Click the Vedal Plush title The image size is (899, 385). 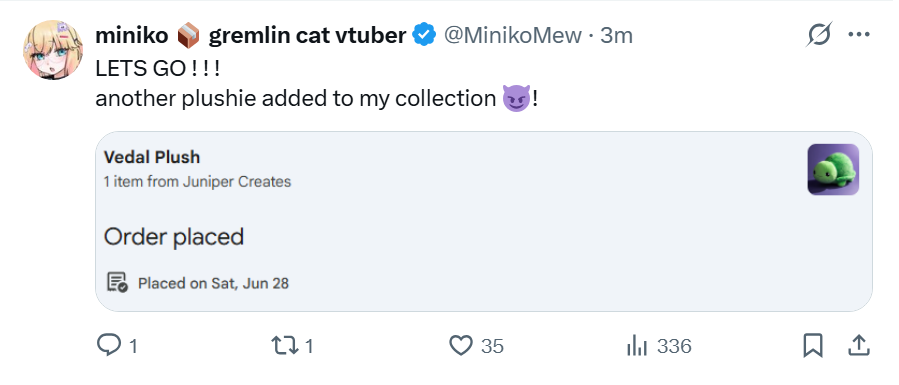point(152,157)
